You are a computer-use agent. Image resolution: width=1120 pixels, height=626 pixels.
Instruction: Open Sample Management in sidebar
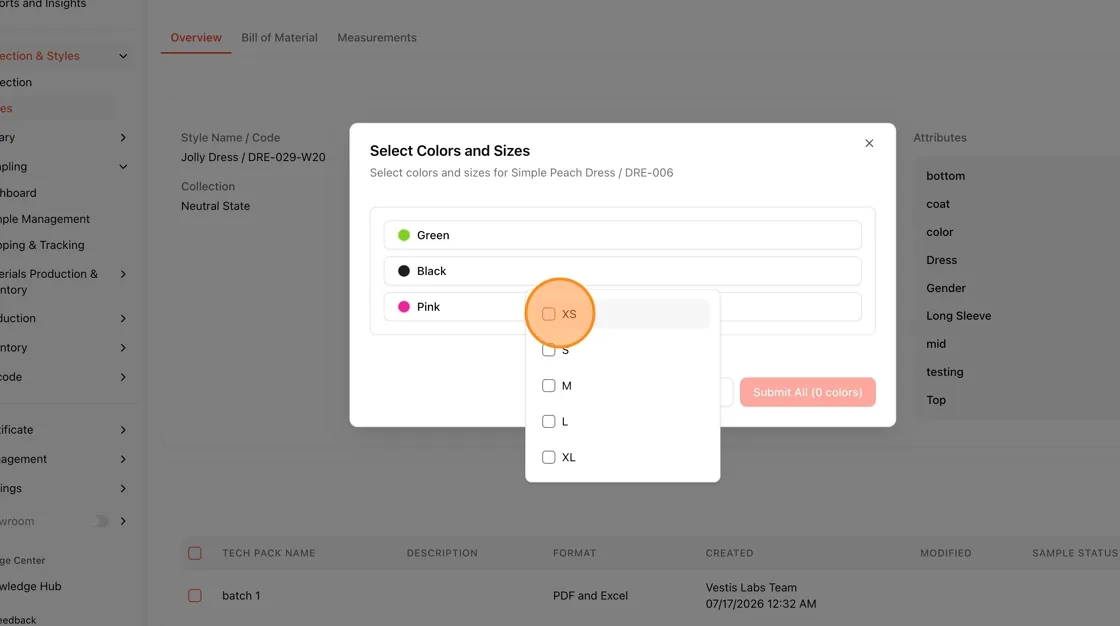coord(44,219)
